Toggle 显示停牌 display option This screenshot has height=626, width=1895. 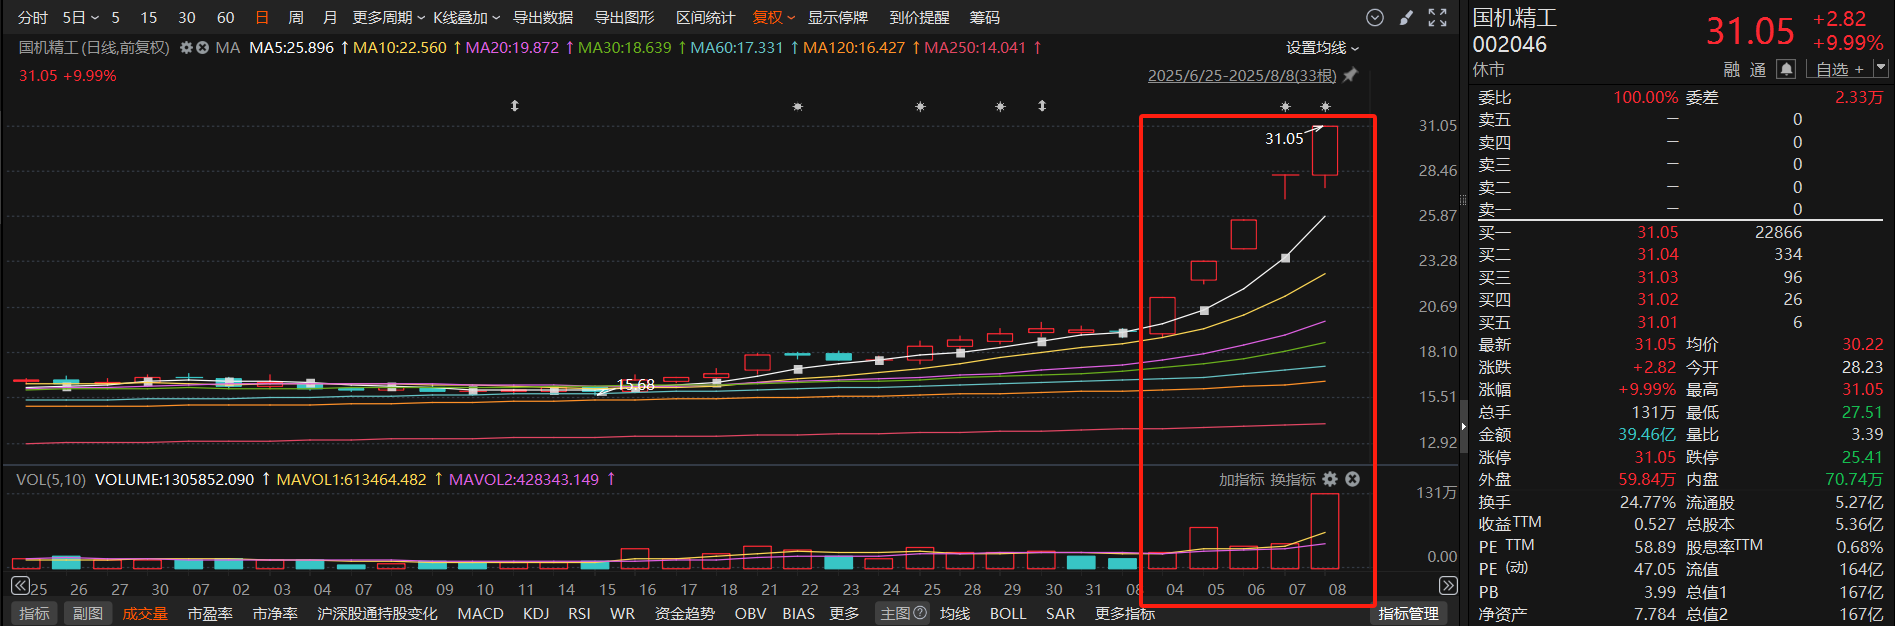tap(837, 18)
